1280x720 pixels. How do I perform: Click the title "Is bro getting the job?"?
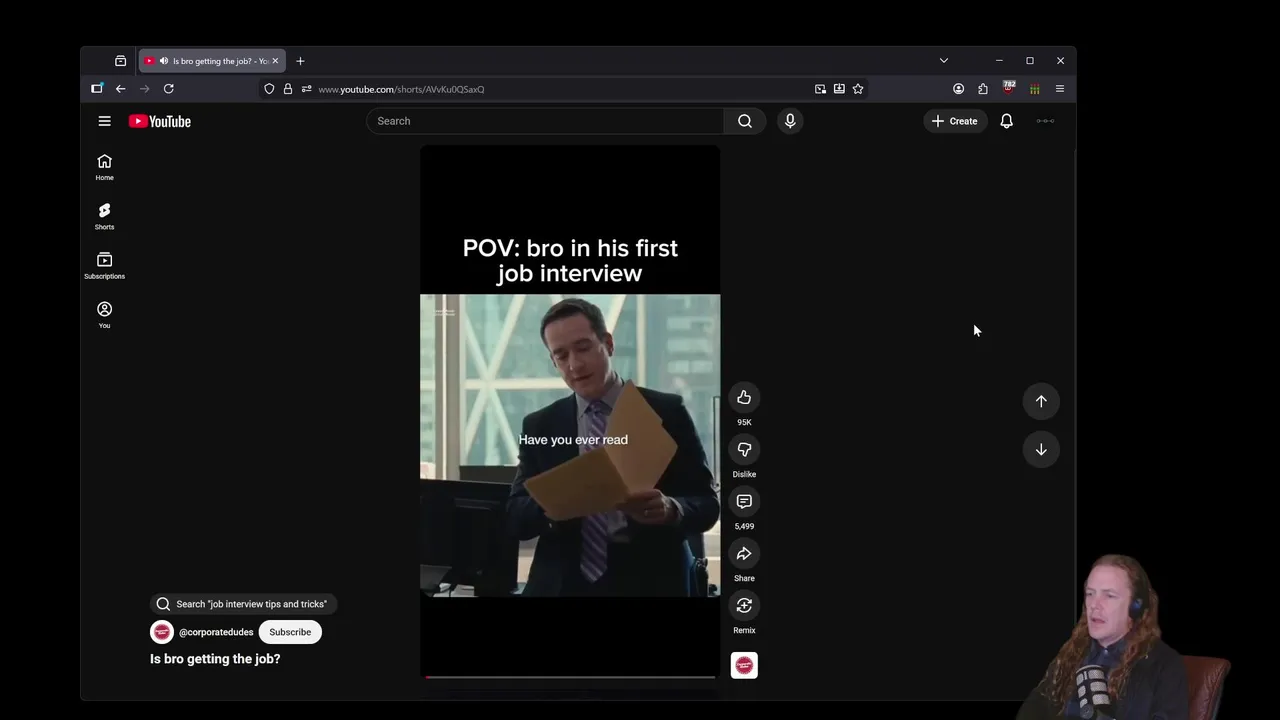215,659
